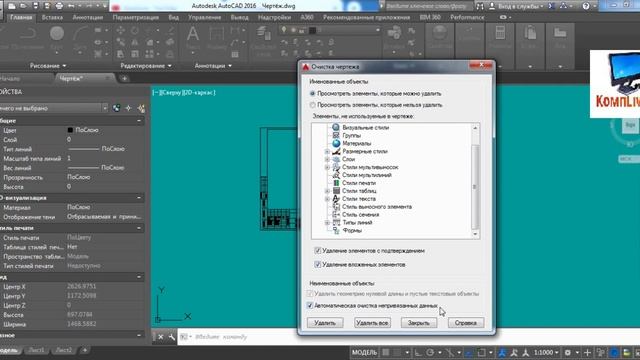
Task: Select the Визуальные стили tree icon
Action: (336, 127)
